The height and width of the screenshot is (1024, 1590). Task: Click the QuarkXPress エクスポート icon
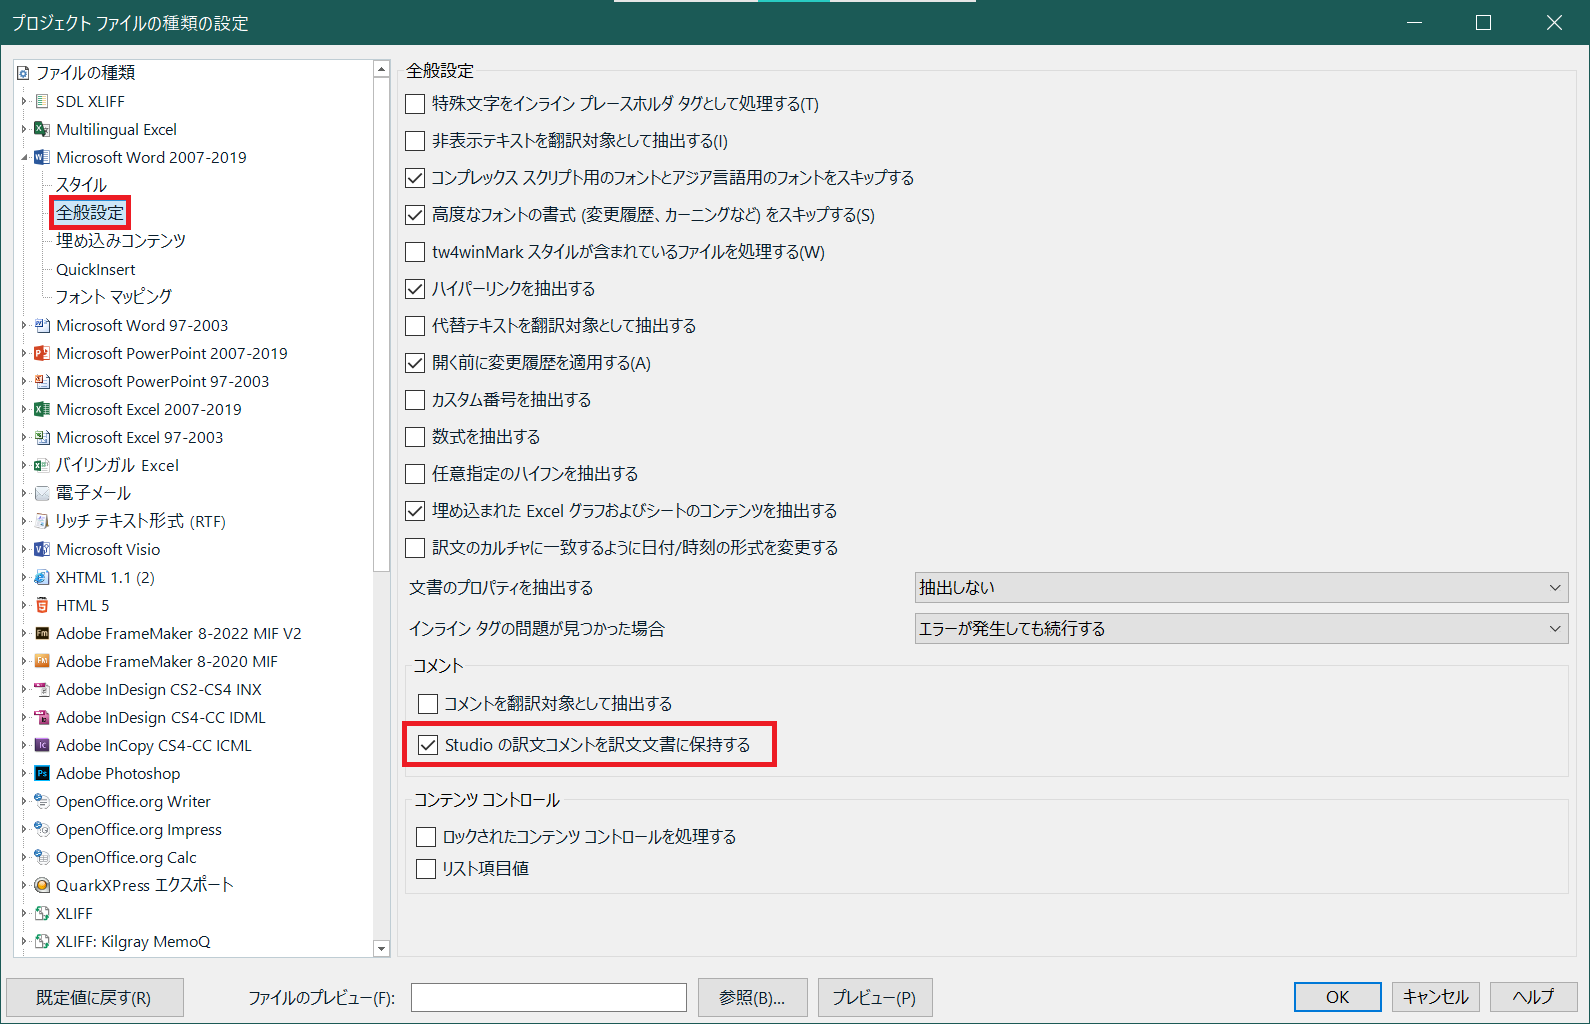coord(42,885)
